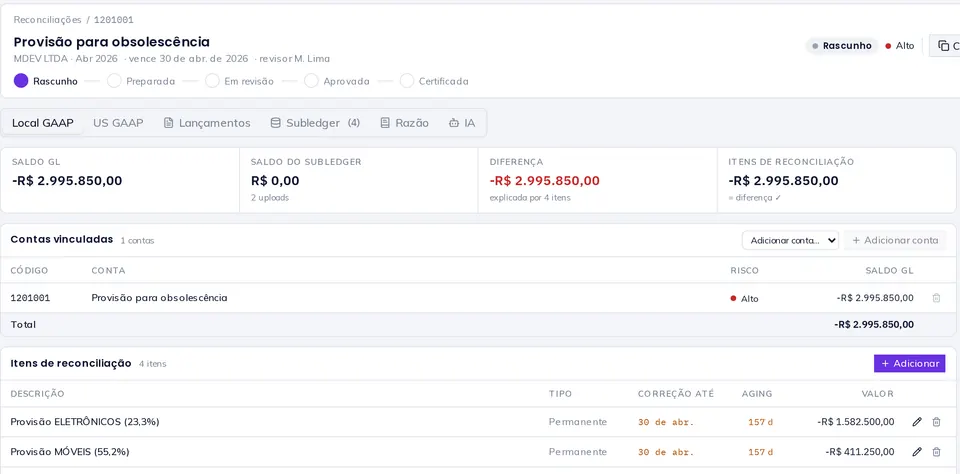The width and height of the screenshot is (960, 474).
Task: Click the copy icon button at top right
Action: 945,46
